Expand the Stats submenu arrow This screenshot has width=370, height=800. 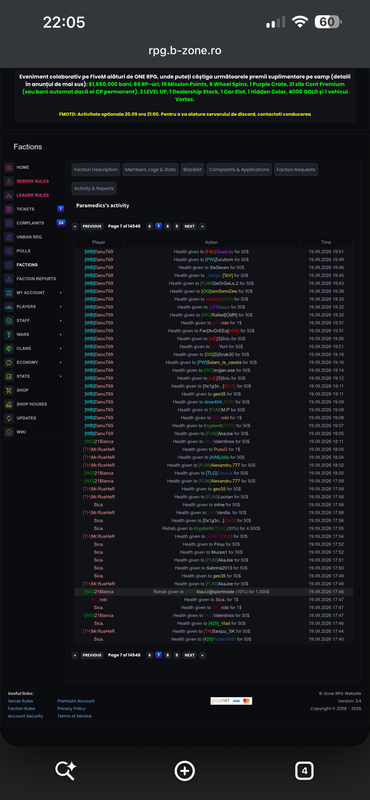[61, 376]
